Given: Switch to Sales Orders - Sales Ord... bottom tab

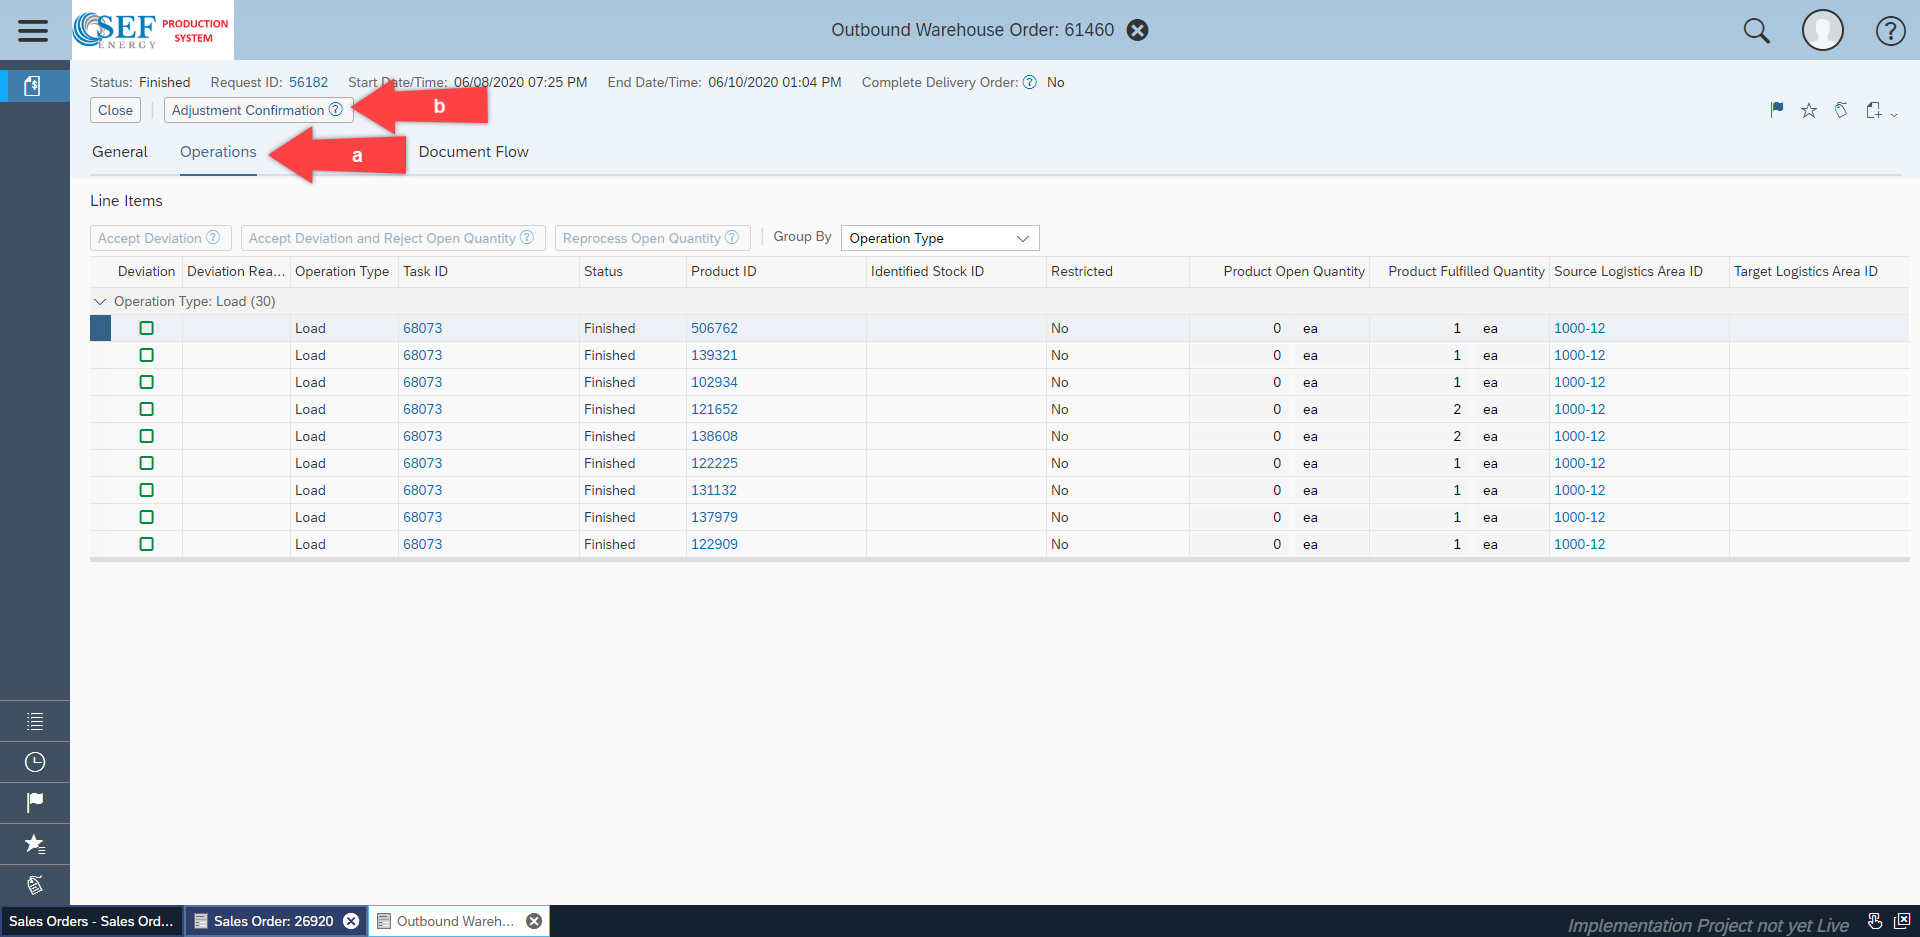Looking at the screenshot, I should click(x=91, y=921).
